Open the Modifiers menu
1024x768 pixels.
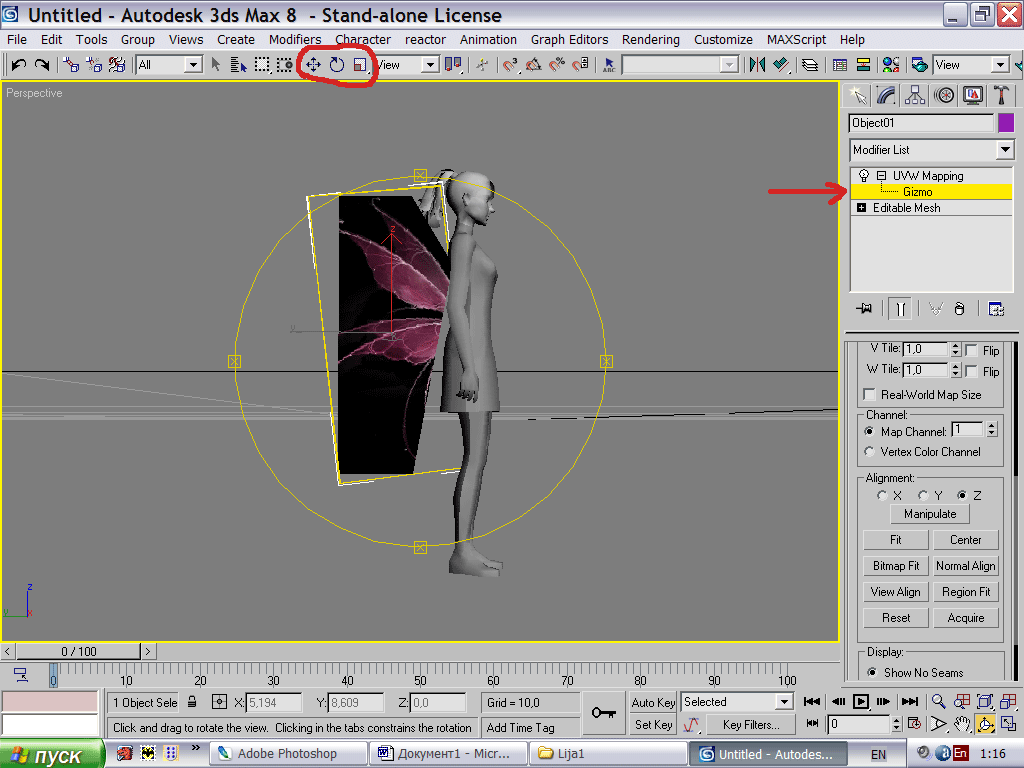coord(295,40)
